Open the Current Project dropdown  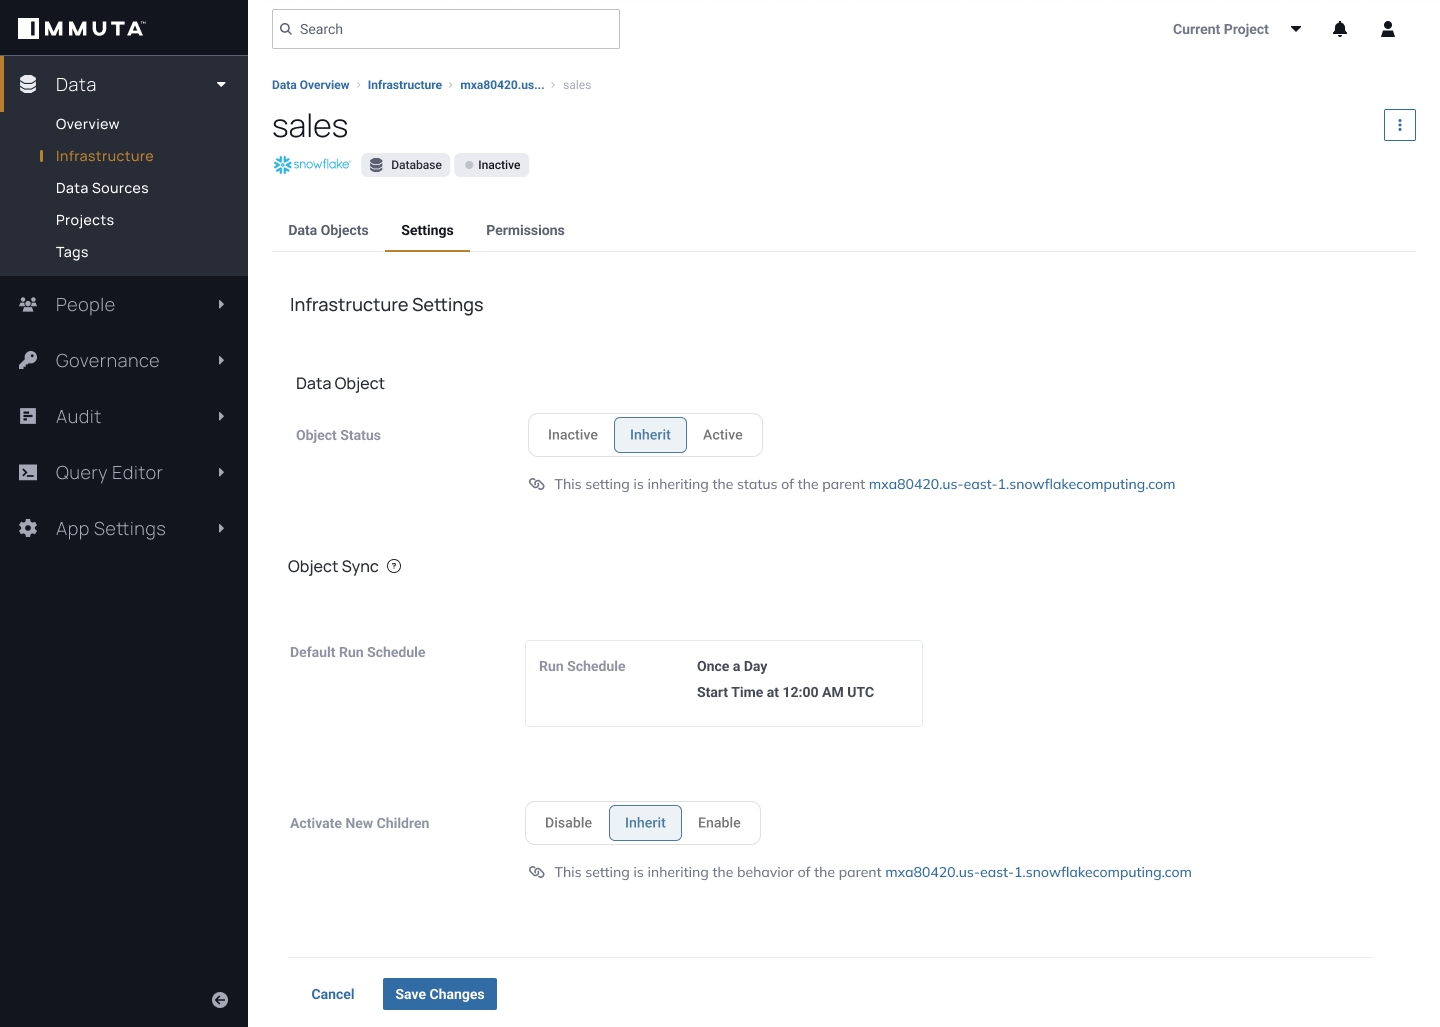tap(1237, 29)
